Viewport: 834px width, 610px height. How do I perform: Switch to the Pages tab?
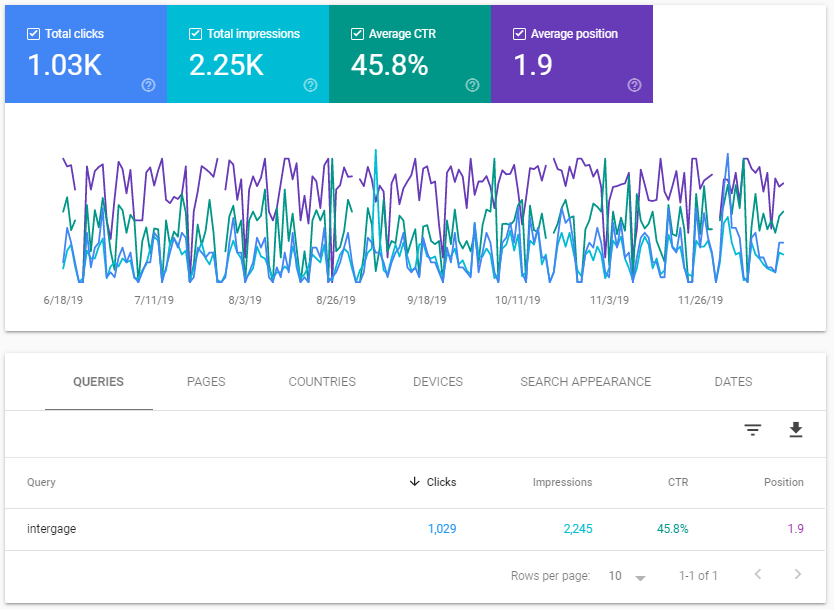tap(206, 382)
